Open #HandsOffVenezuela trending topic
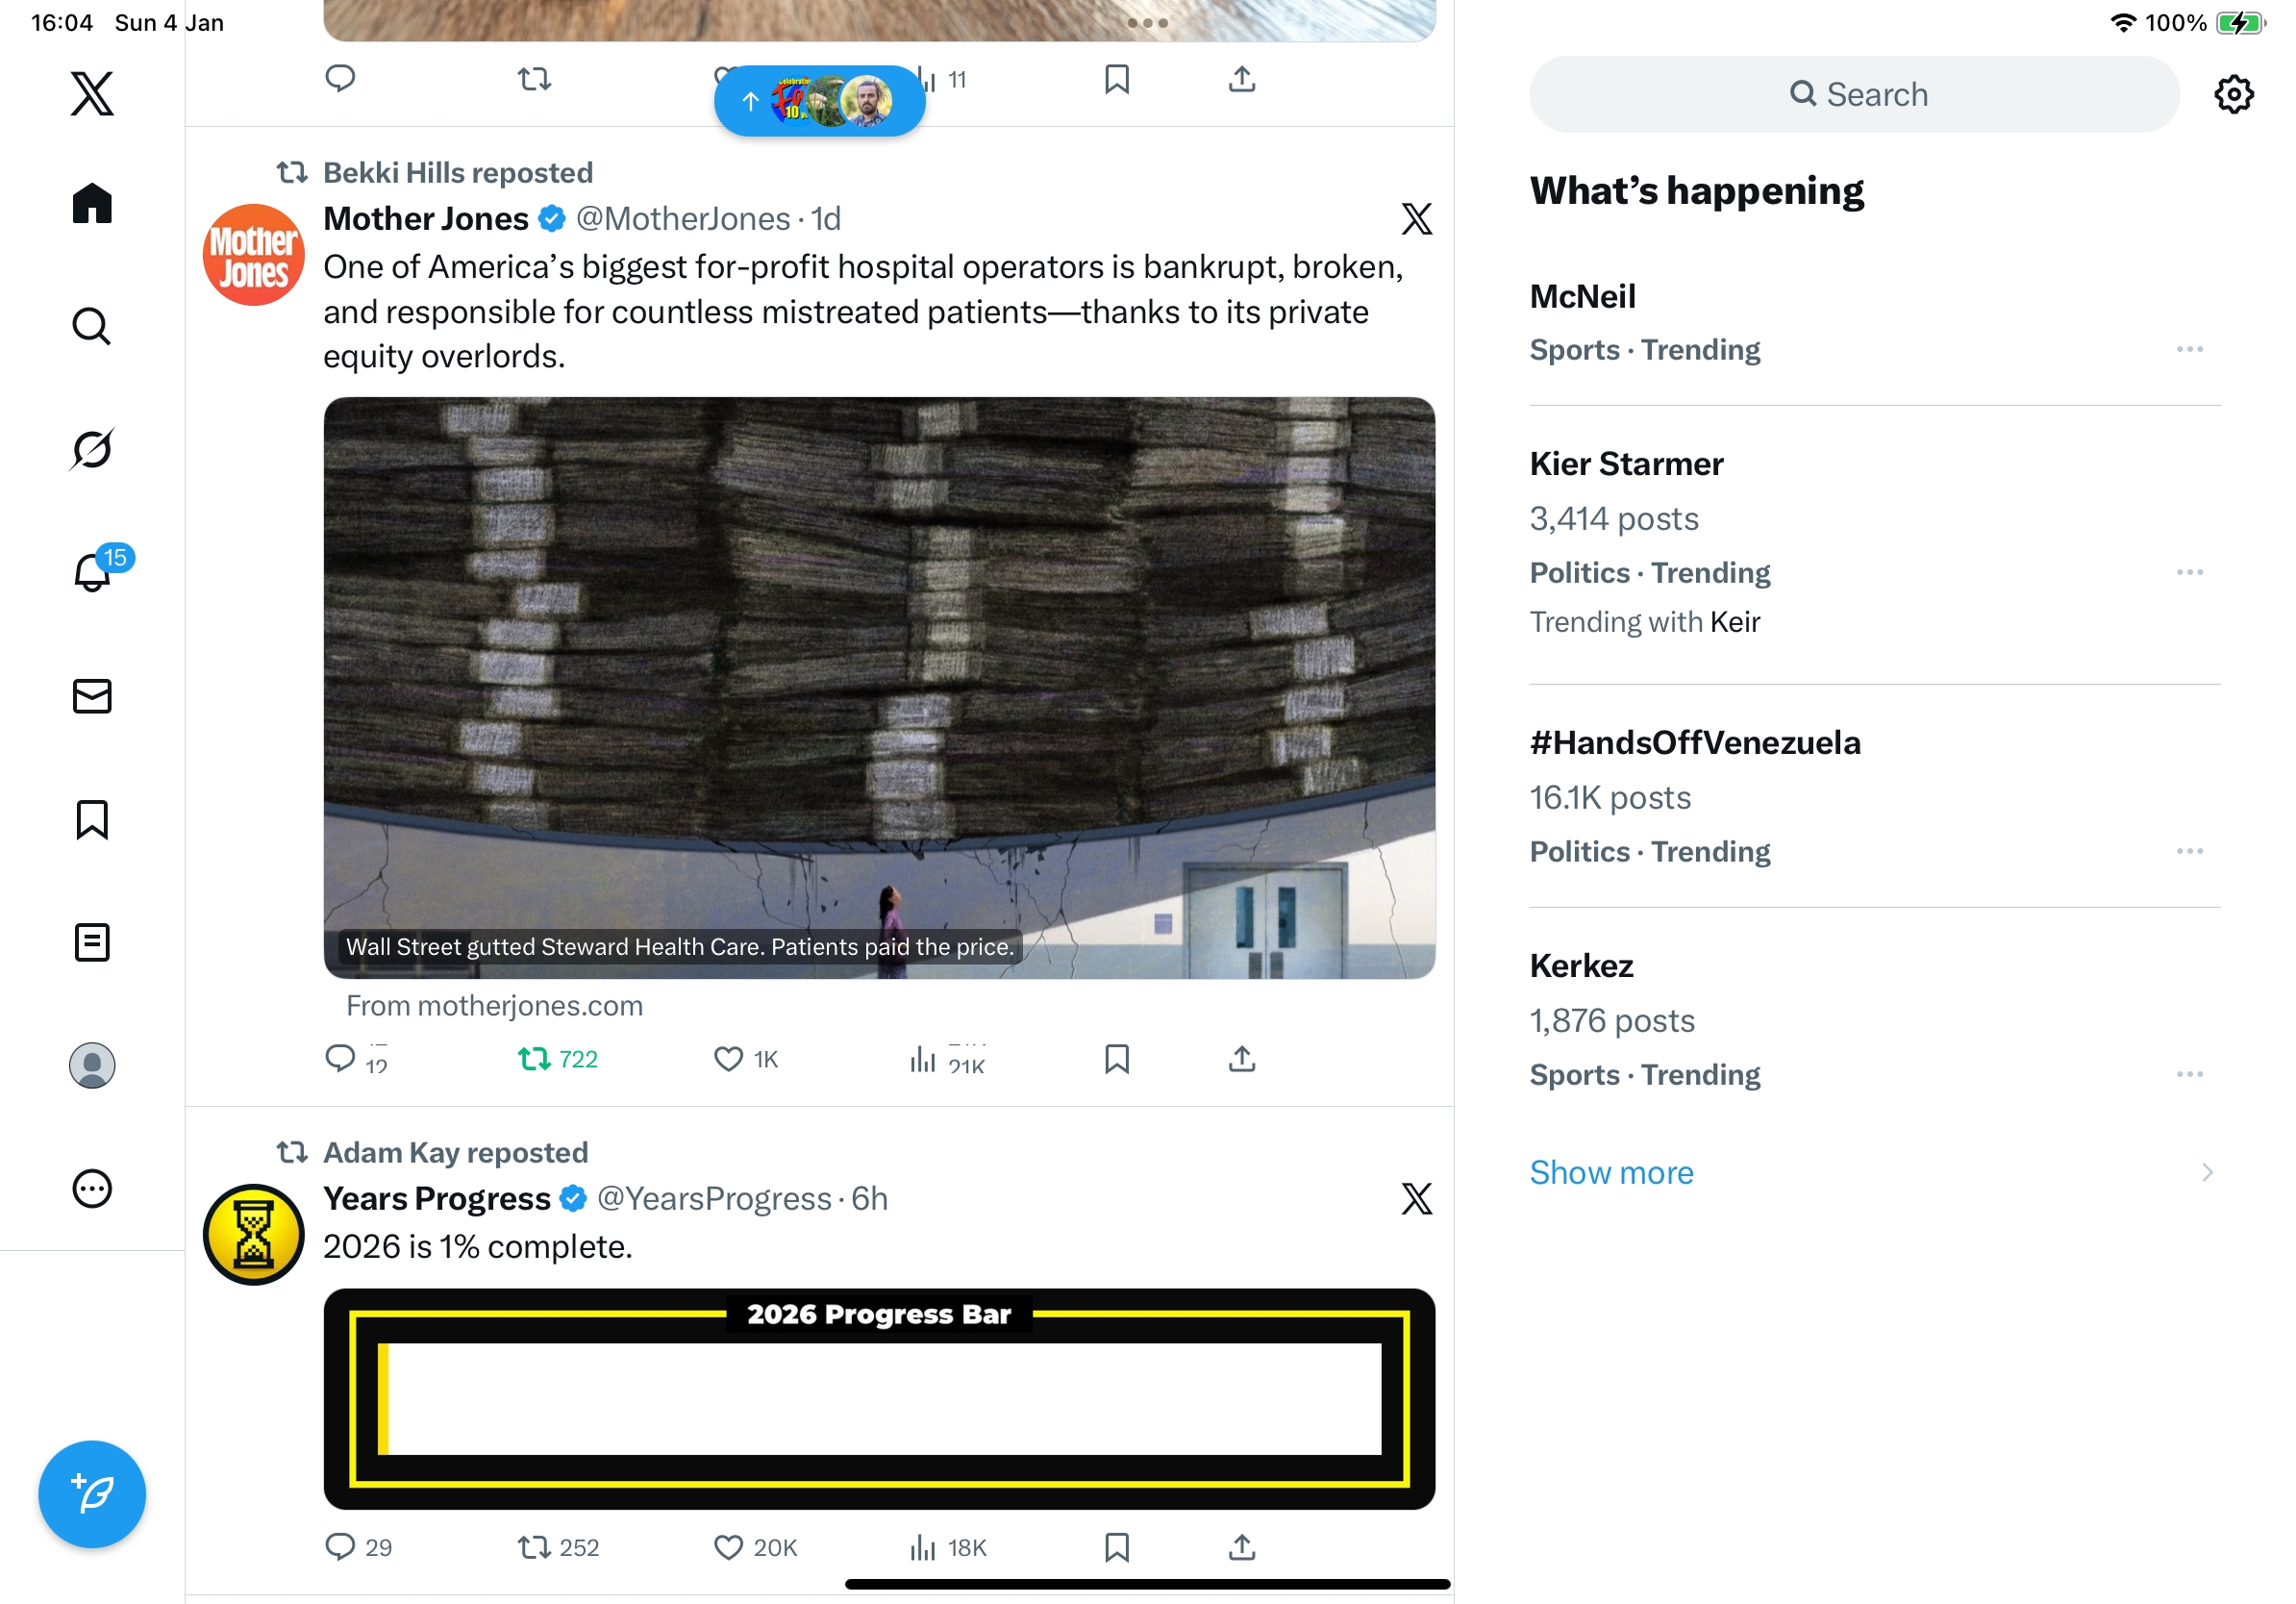Viewport: 2296px width, 1604px height. [x=1695, y=743]
